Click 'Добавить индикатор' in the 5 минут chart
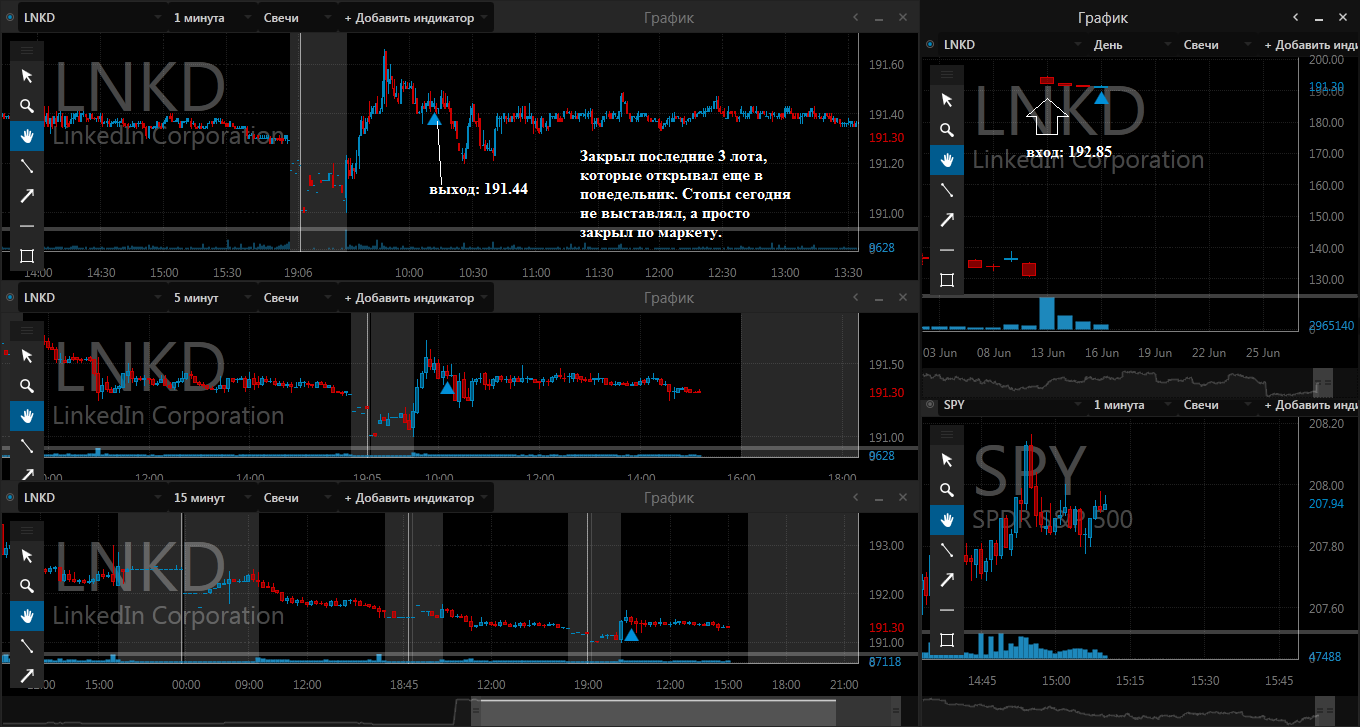The width and height of the screenshot is (1360, 727). click(x=416, y=297)
